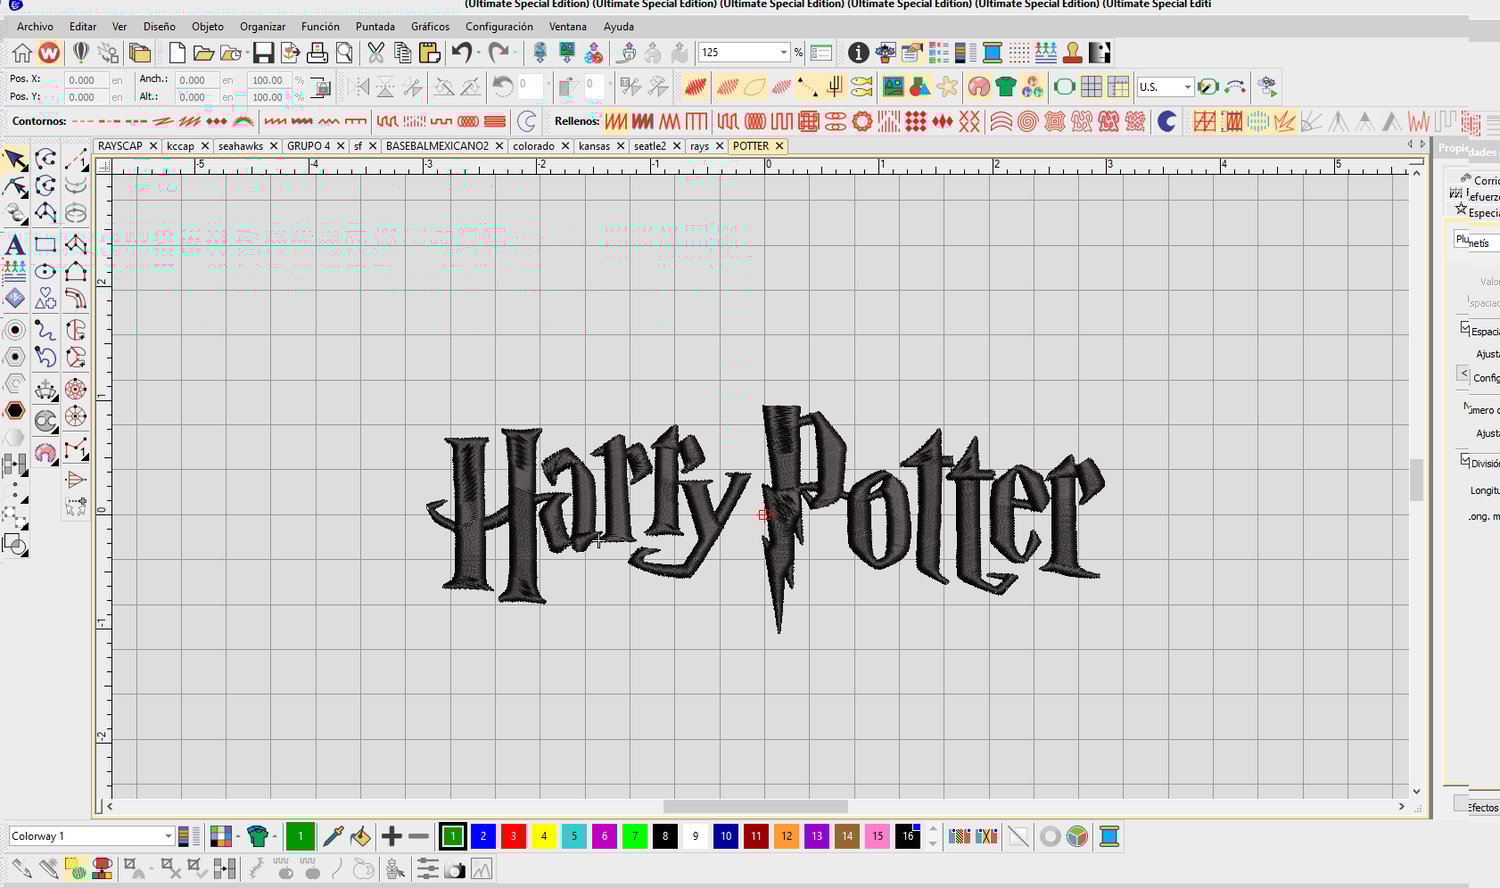Undo the last action
The width and height of the screenshot is (1500, 888).
[461, 53]
